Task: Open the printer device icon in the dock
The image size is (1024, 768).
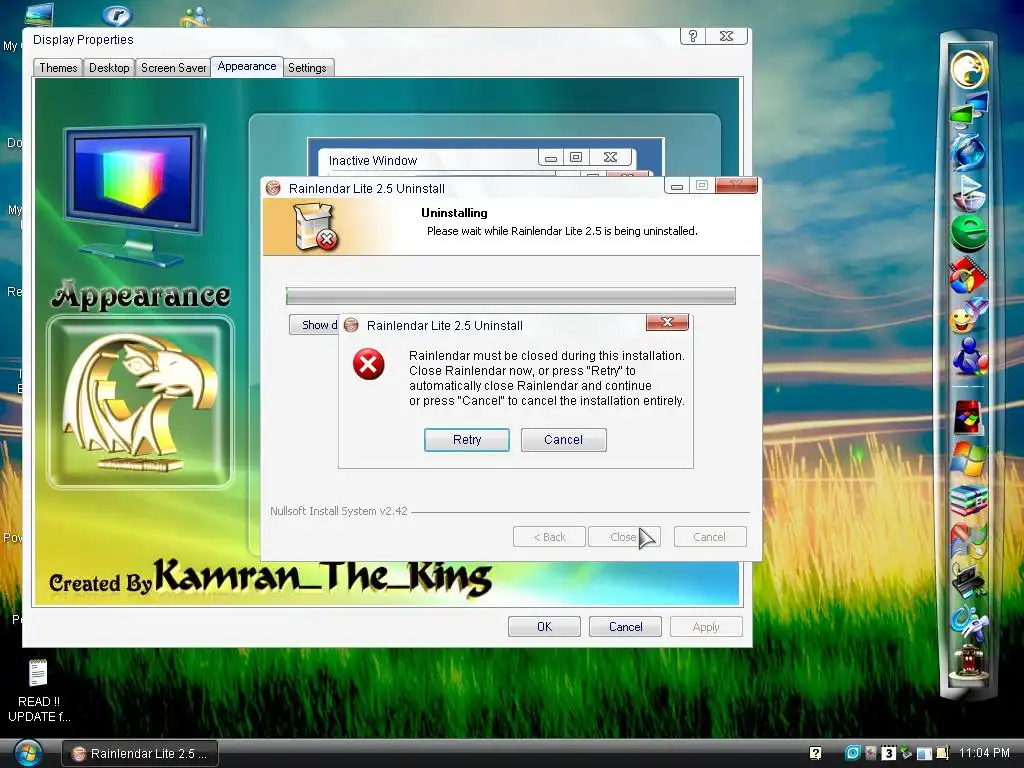Action: pos(968,581)
